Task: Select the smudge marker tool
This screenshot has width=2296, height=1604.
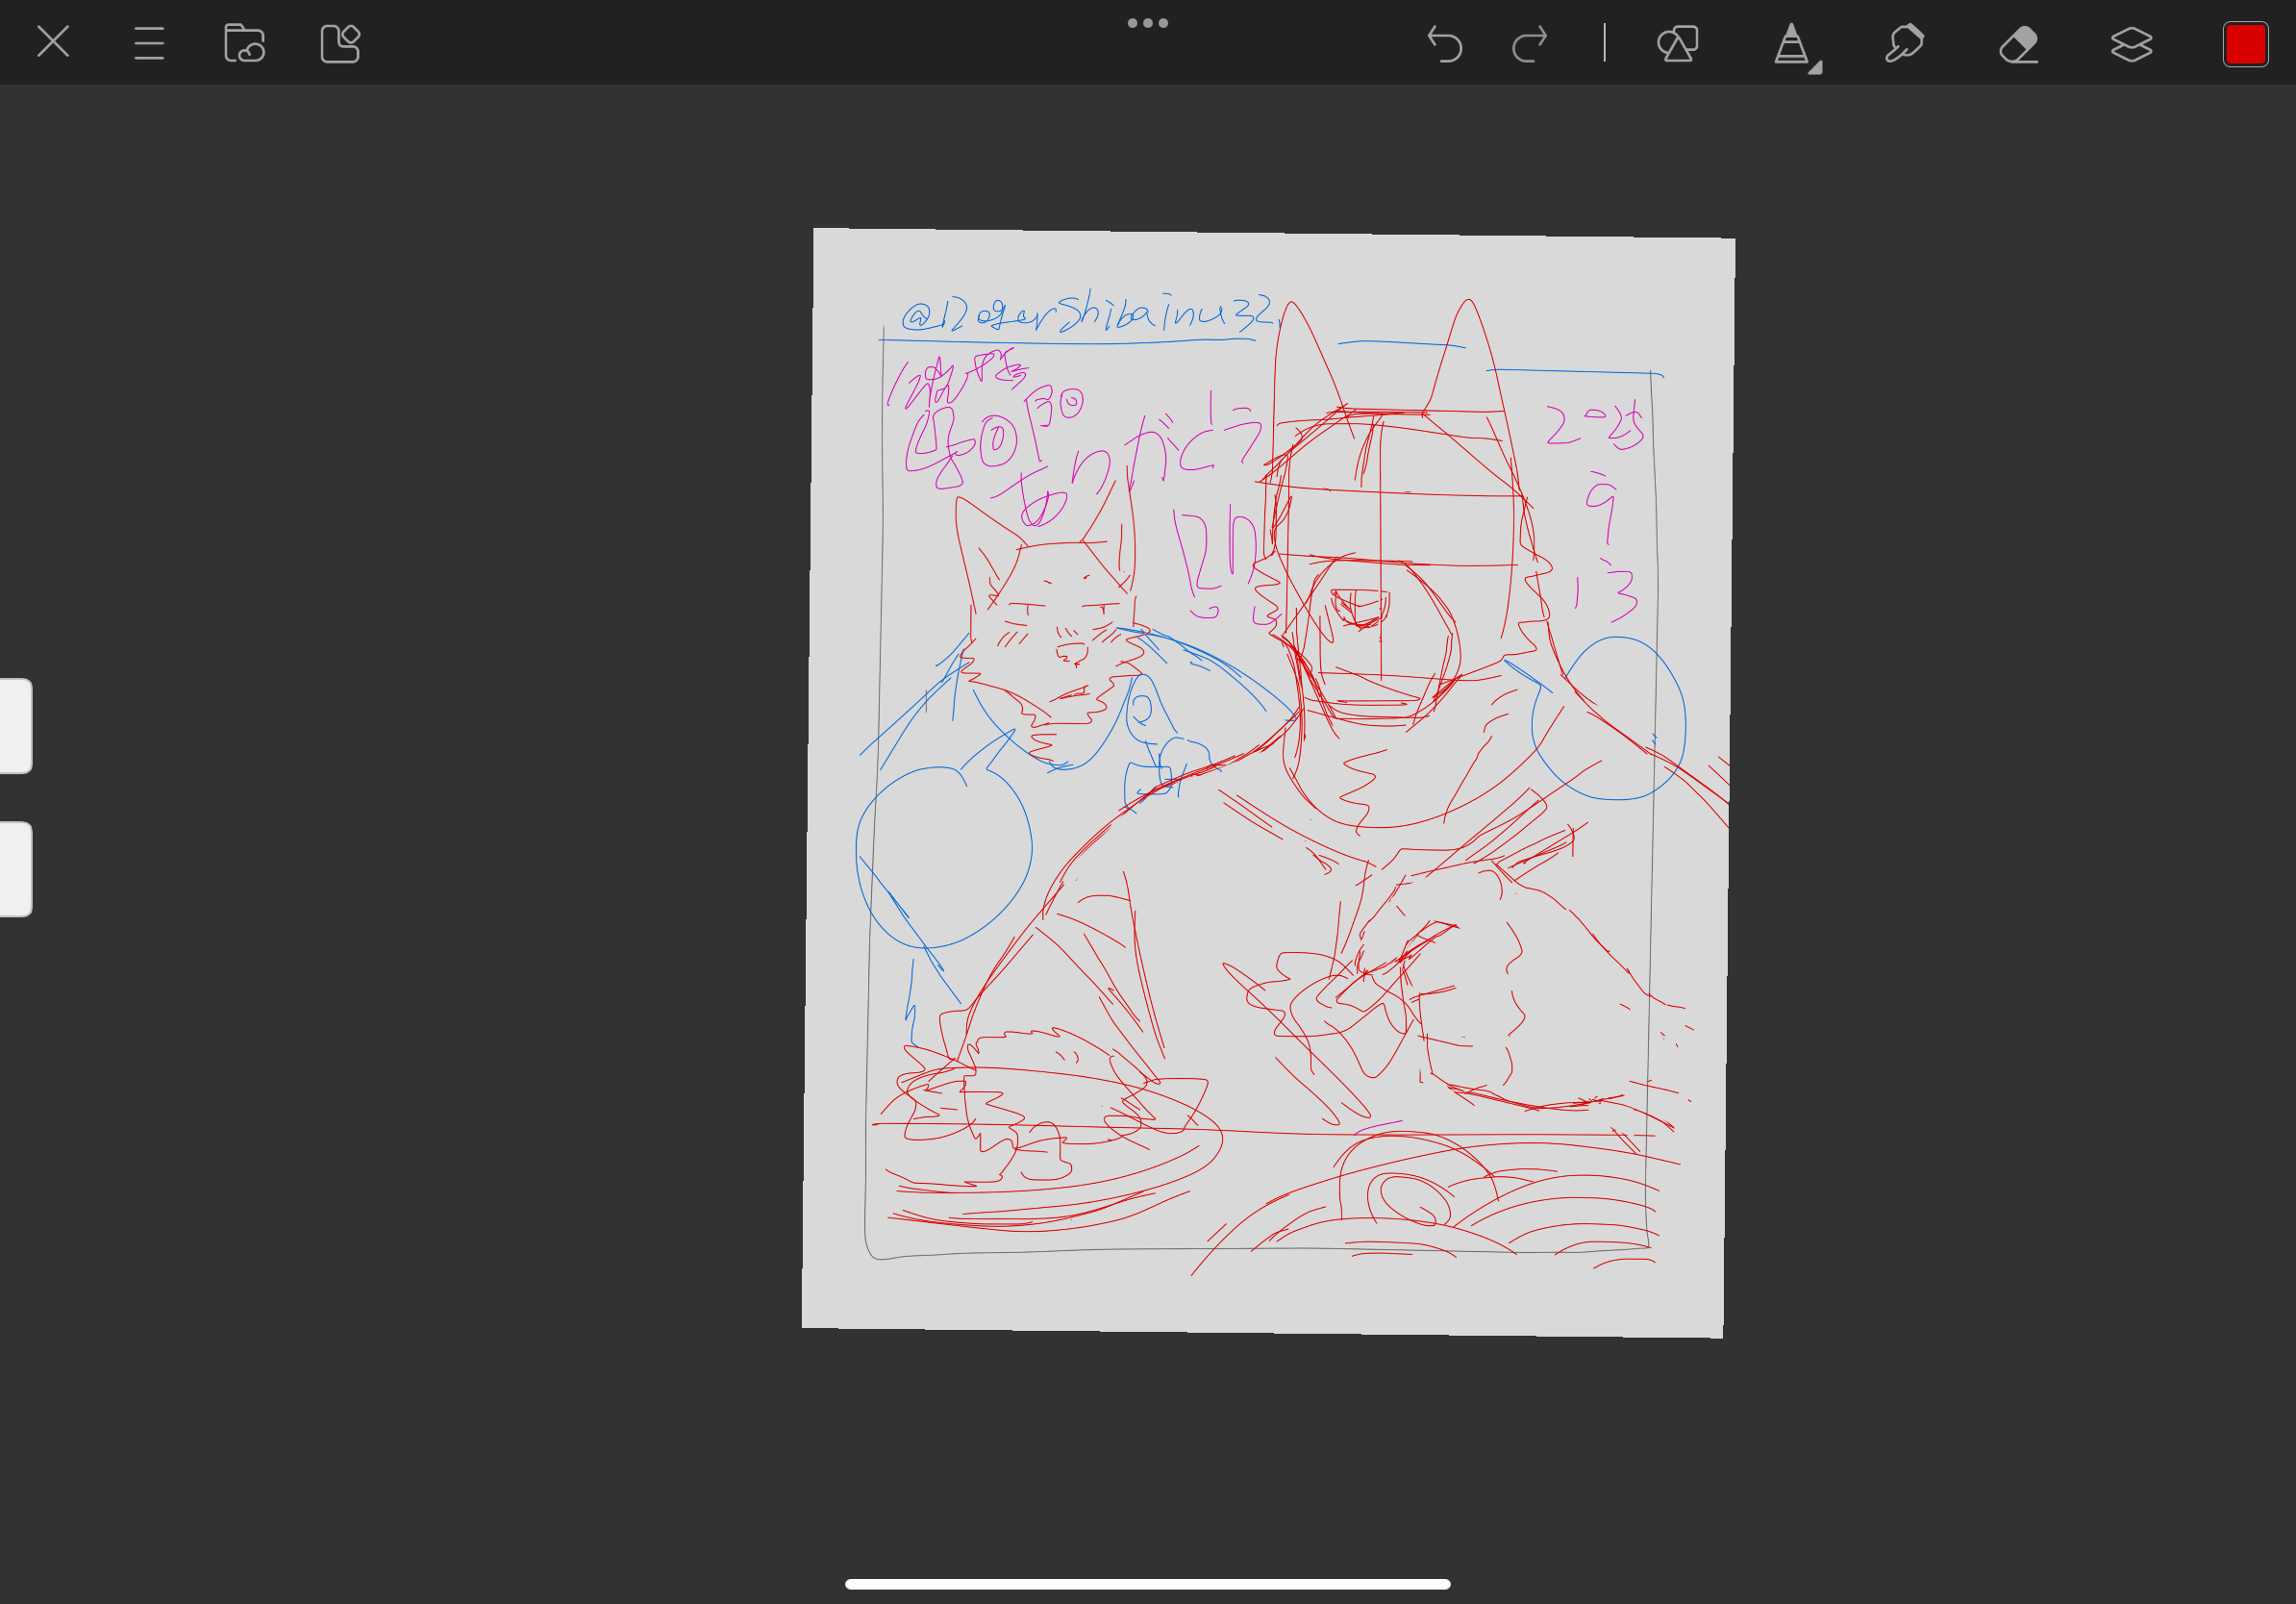Action: click(1904, 44)
